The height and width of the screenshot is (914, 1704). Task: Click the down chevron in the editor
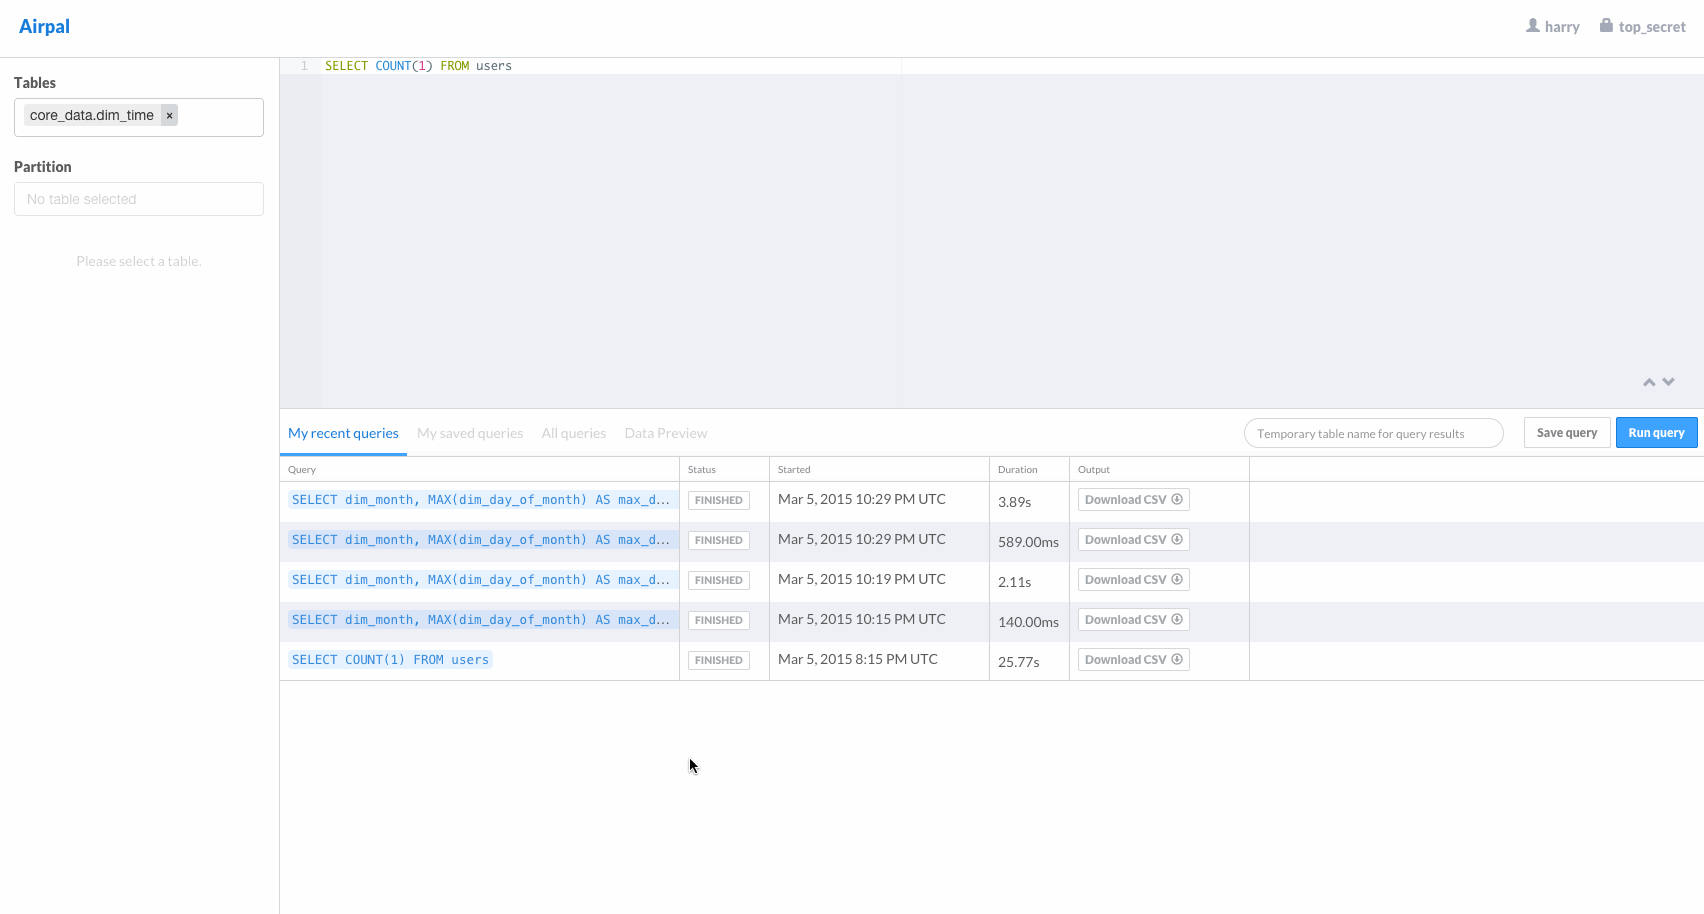[x=1668, y=382]
